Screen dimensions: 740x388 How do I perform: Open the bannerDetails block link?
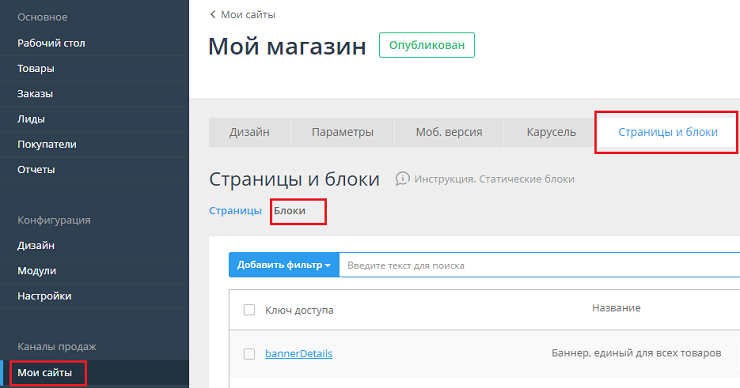[x=299, y=354]
